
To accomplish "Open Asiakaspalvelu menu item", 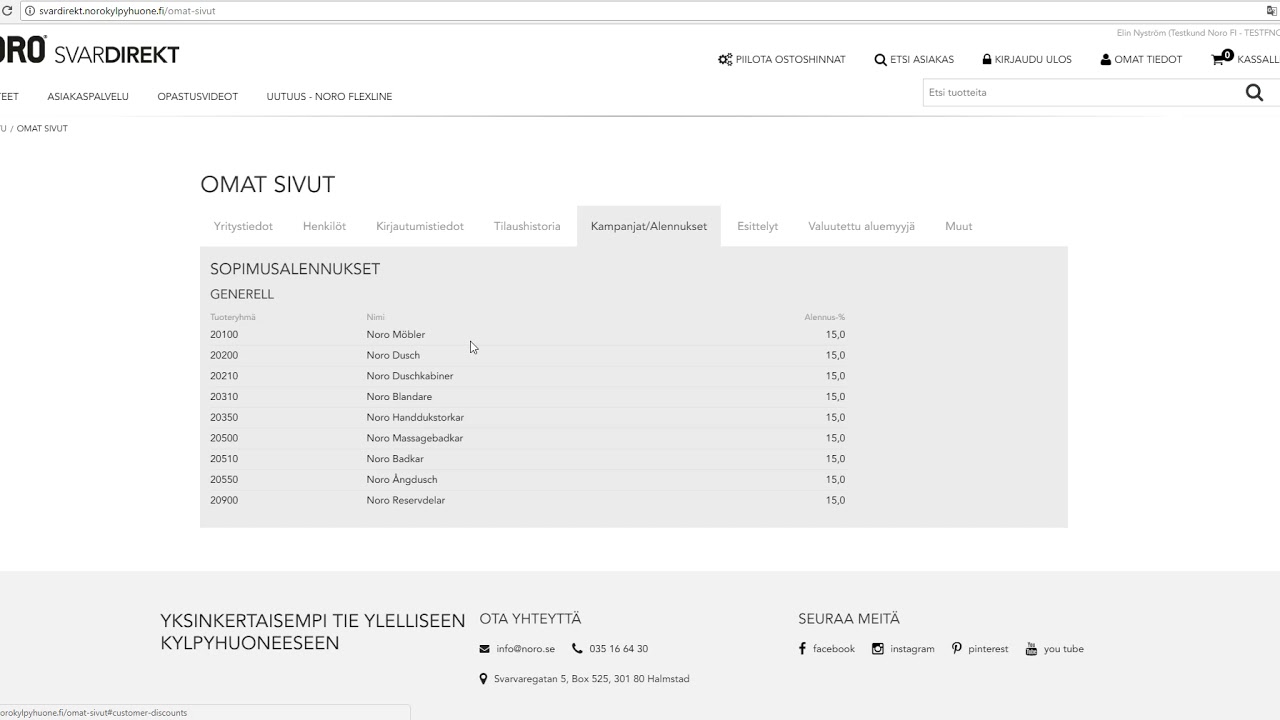I will coord(88,97).
